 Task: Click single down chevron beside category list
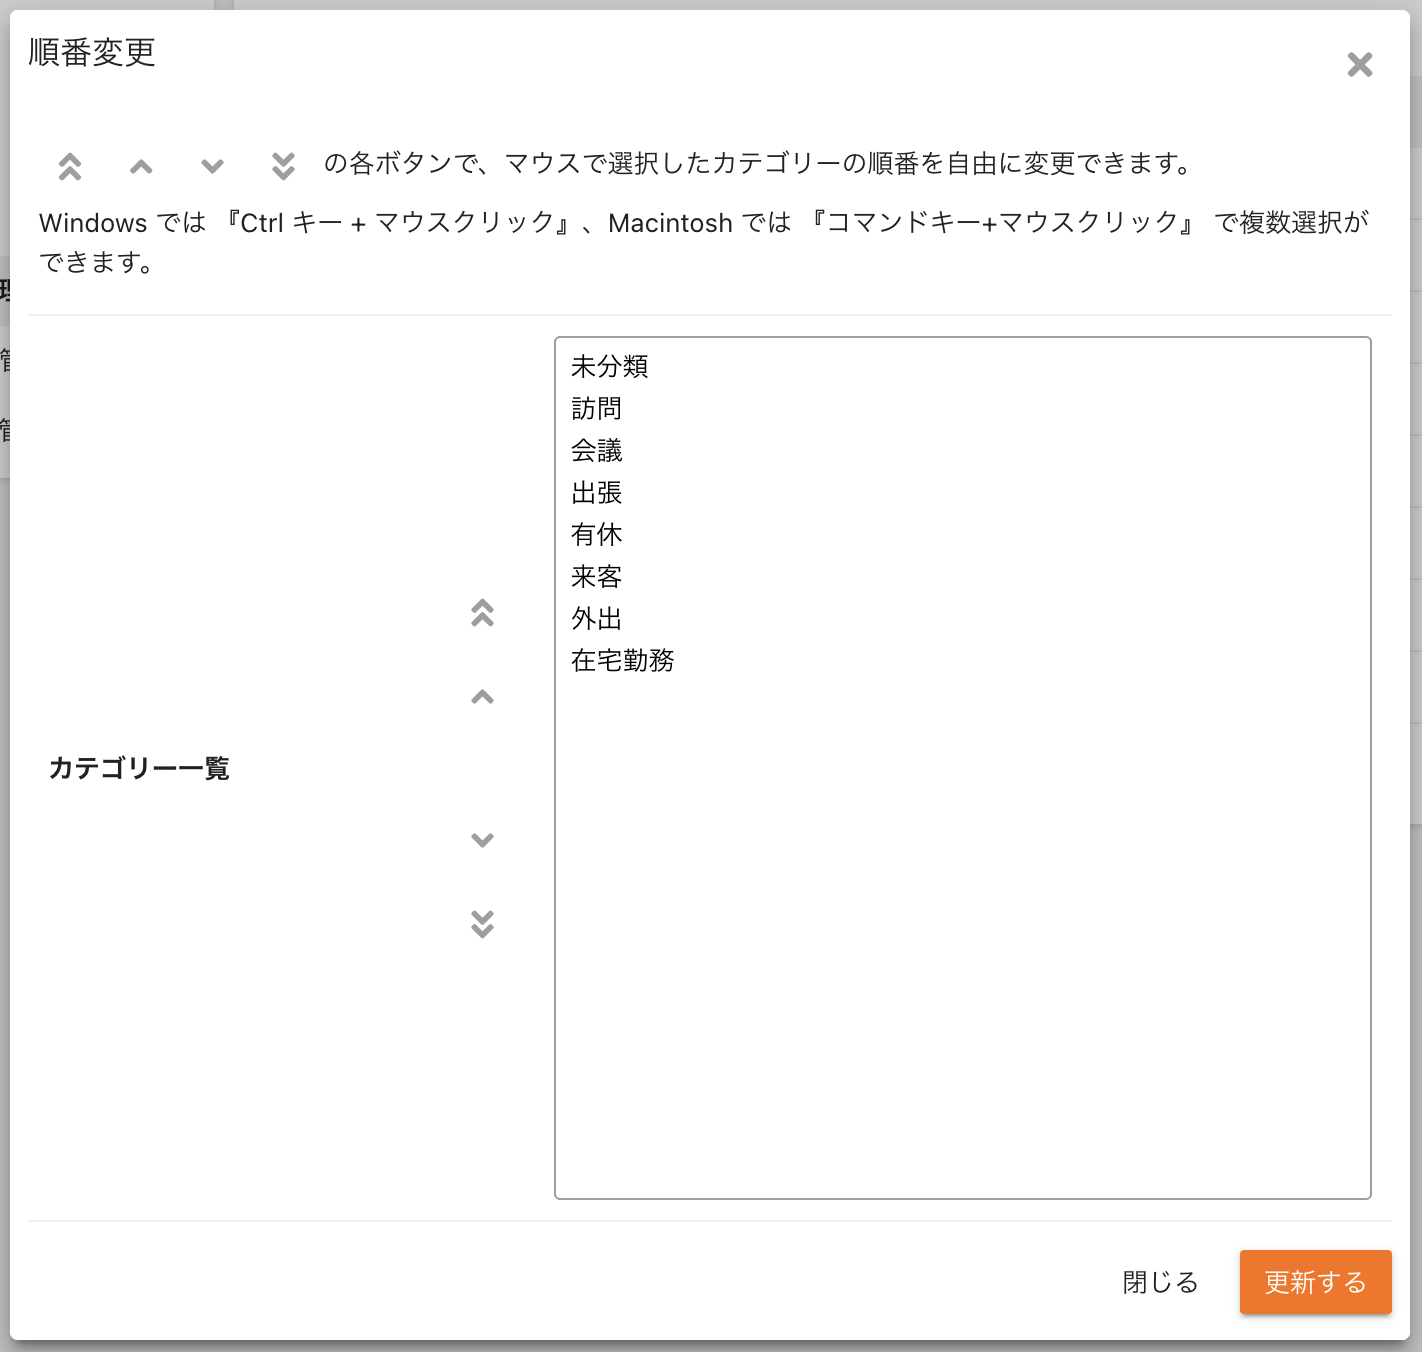(x=482, y=840)
